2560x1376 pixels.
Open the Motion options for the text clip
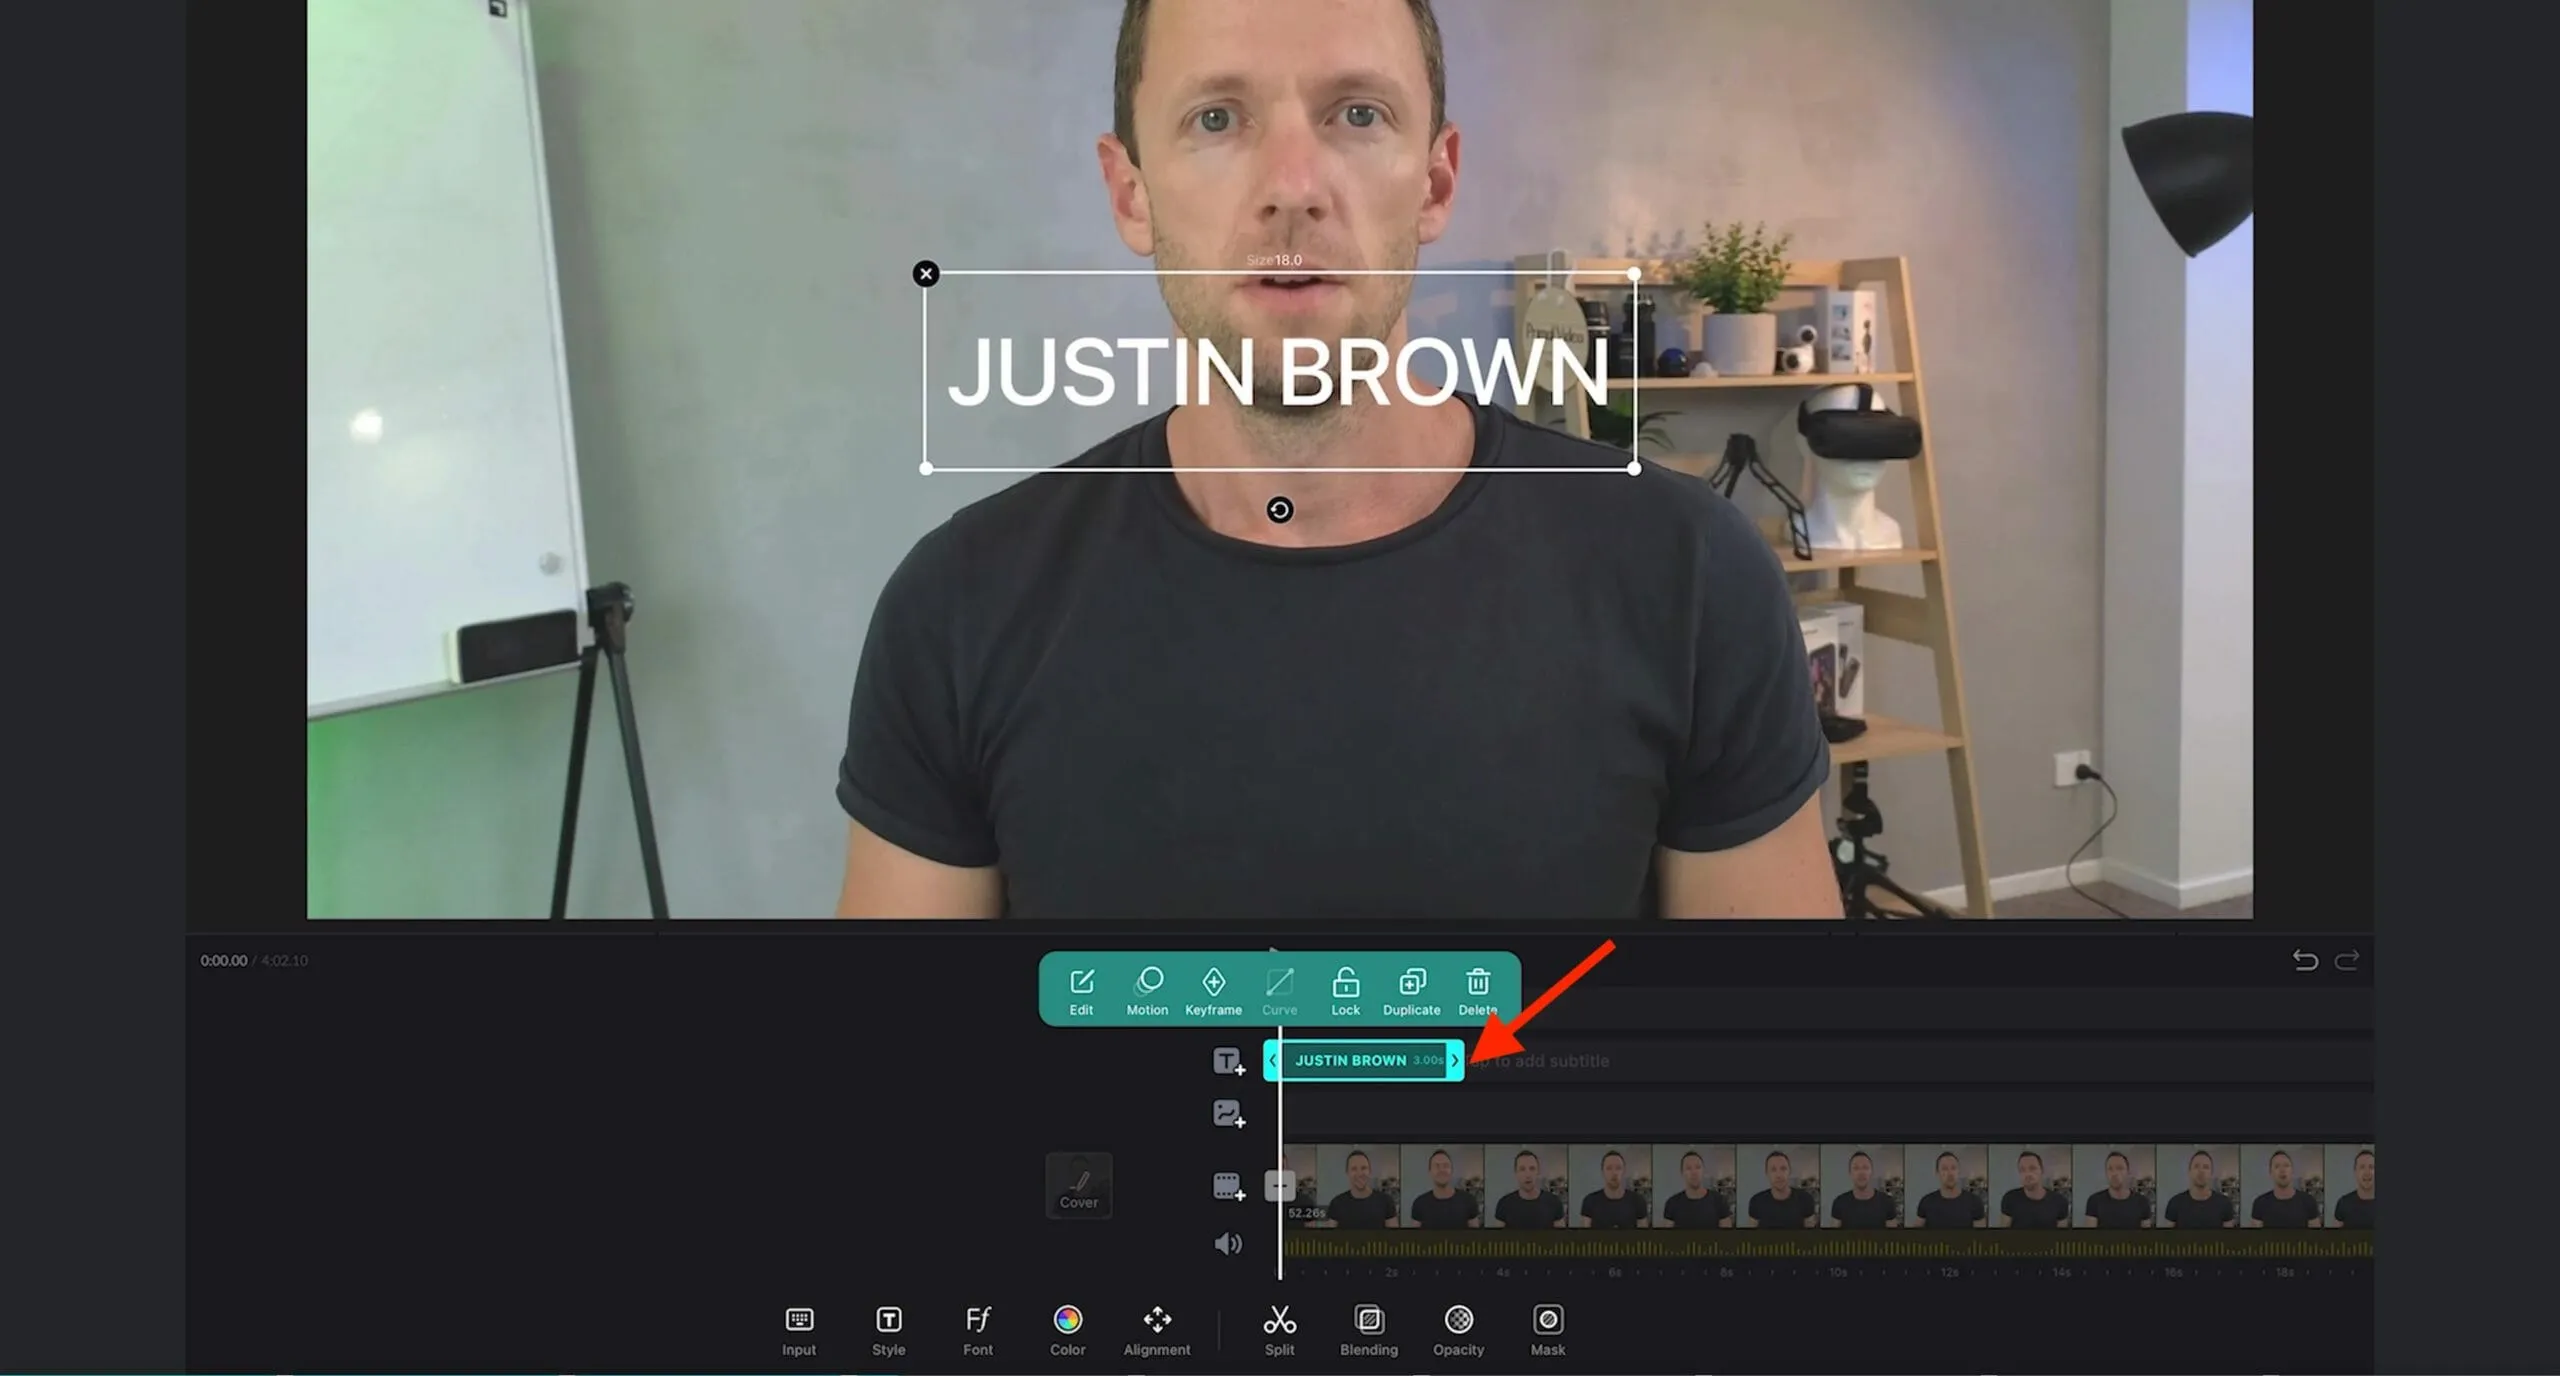tap(1147, 990)
